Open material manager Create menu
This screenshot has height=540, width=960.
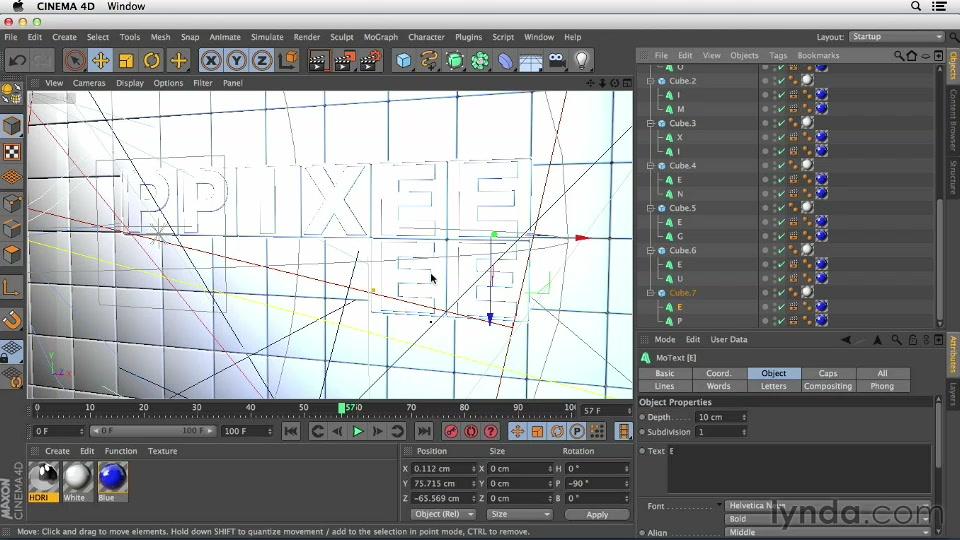point(58,451)
